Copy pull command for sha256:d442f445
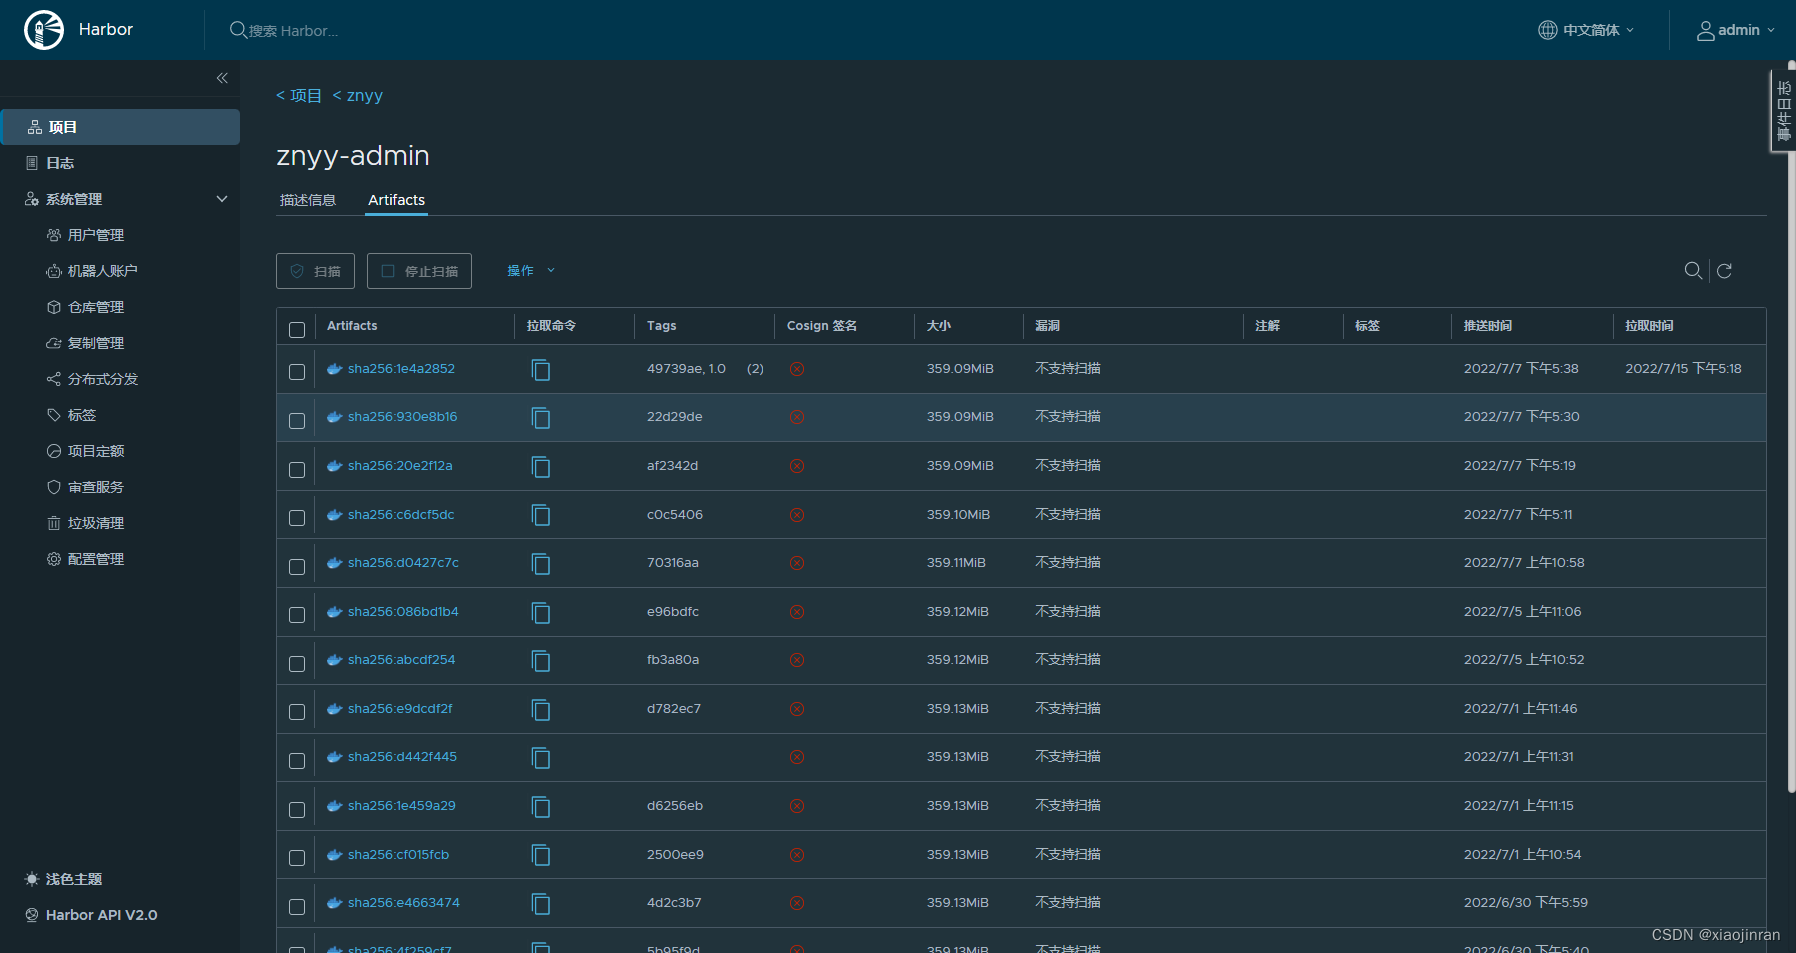The image size is (1796, 953). pyautogui.click(x=541, y=758)
